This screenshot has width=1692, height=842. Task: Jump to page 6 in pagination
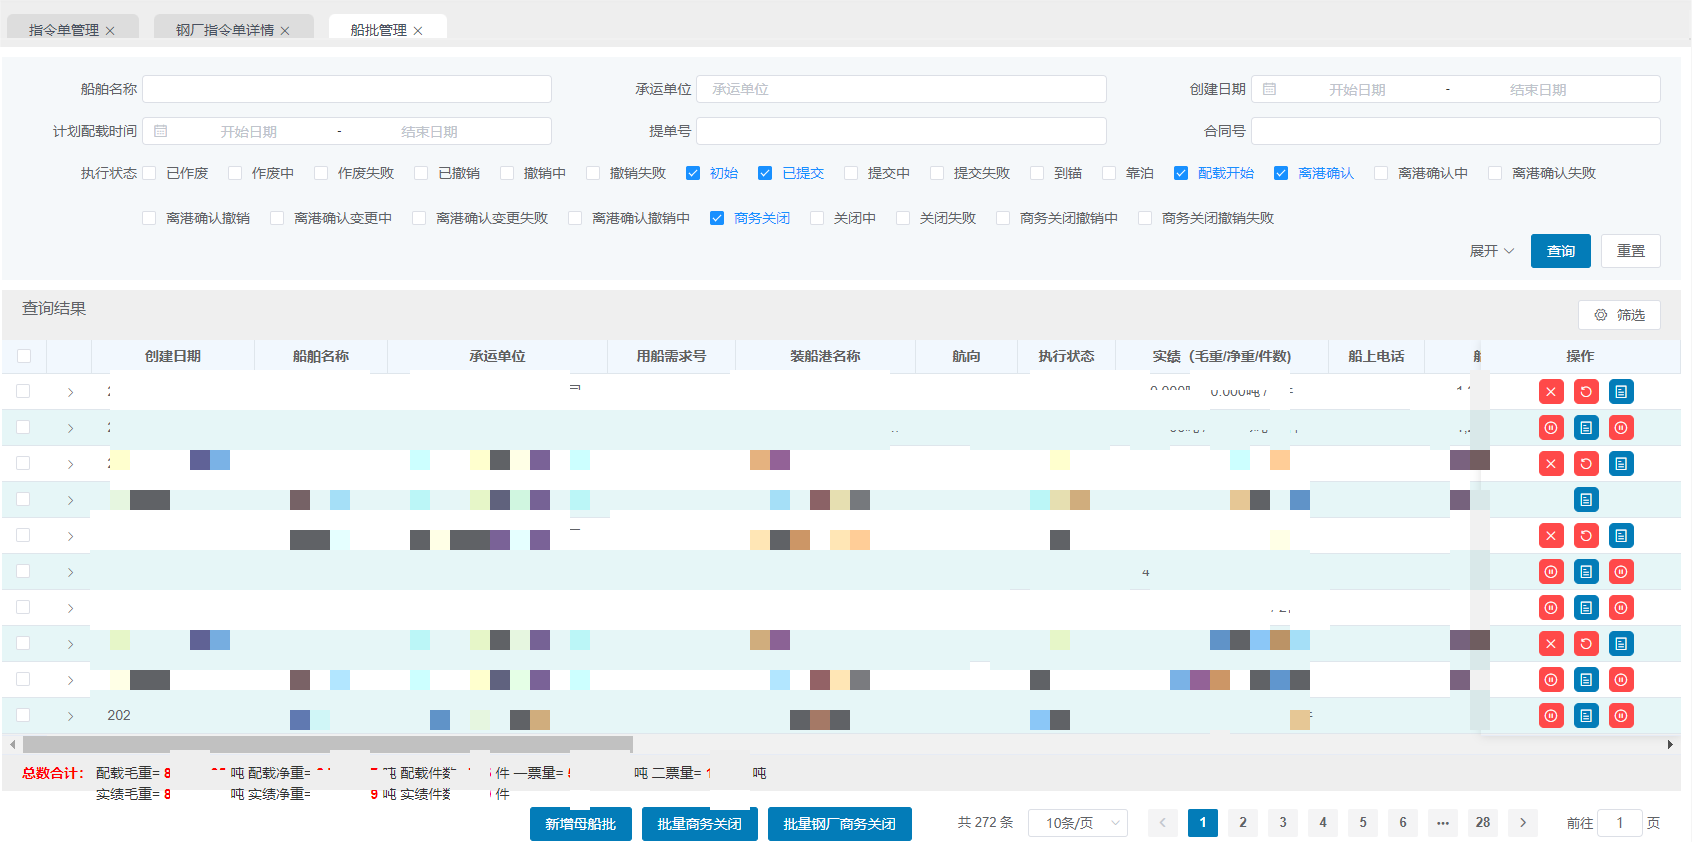(1403, 823)
